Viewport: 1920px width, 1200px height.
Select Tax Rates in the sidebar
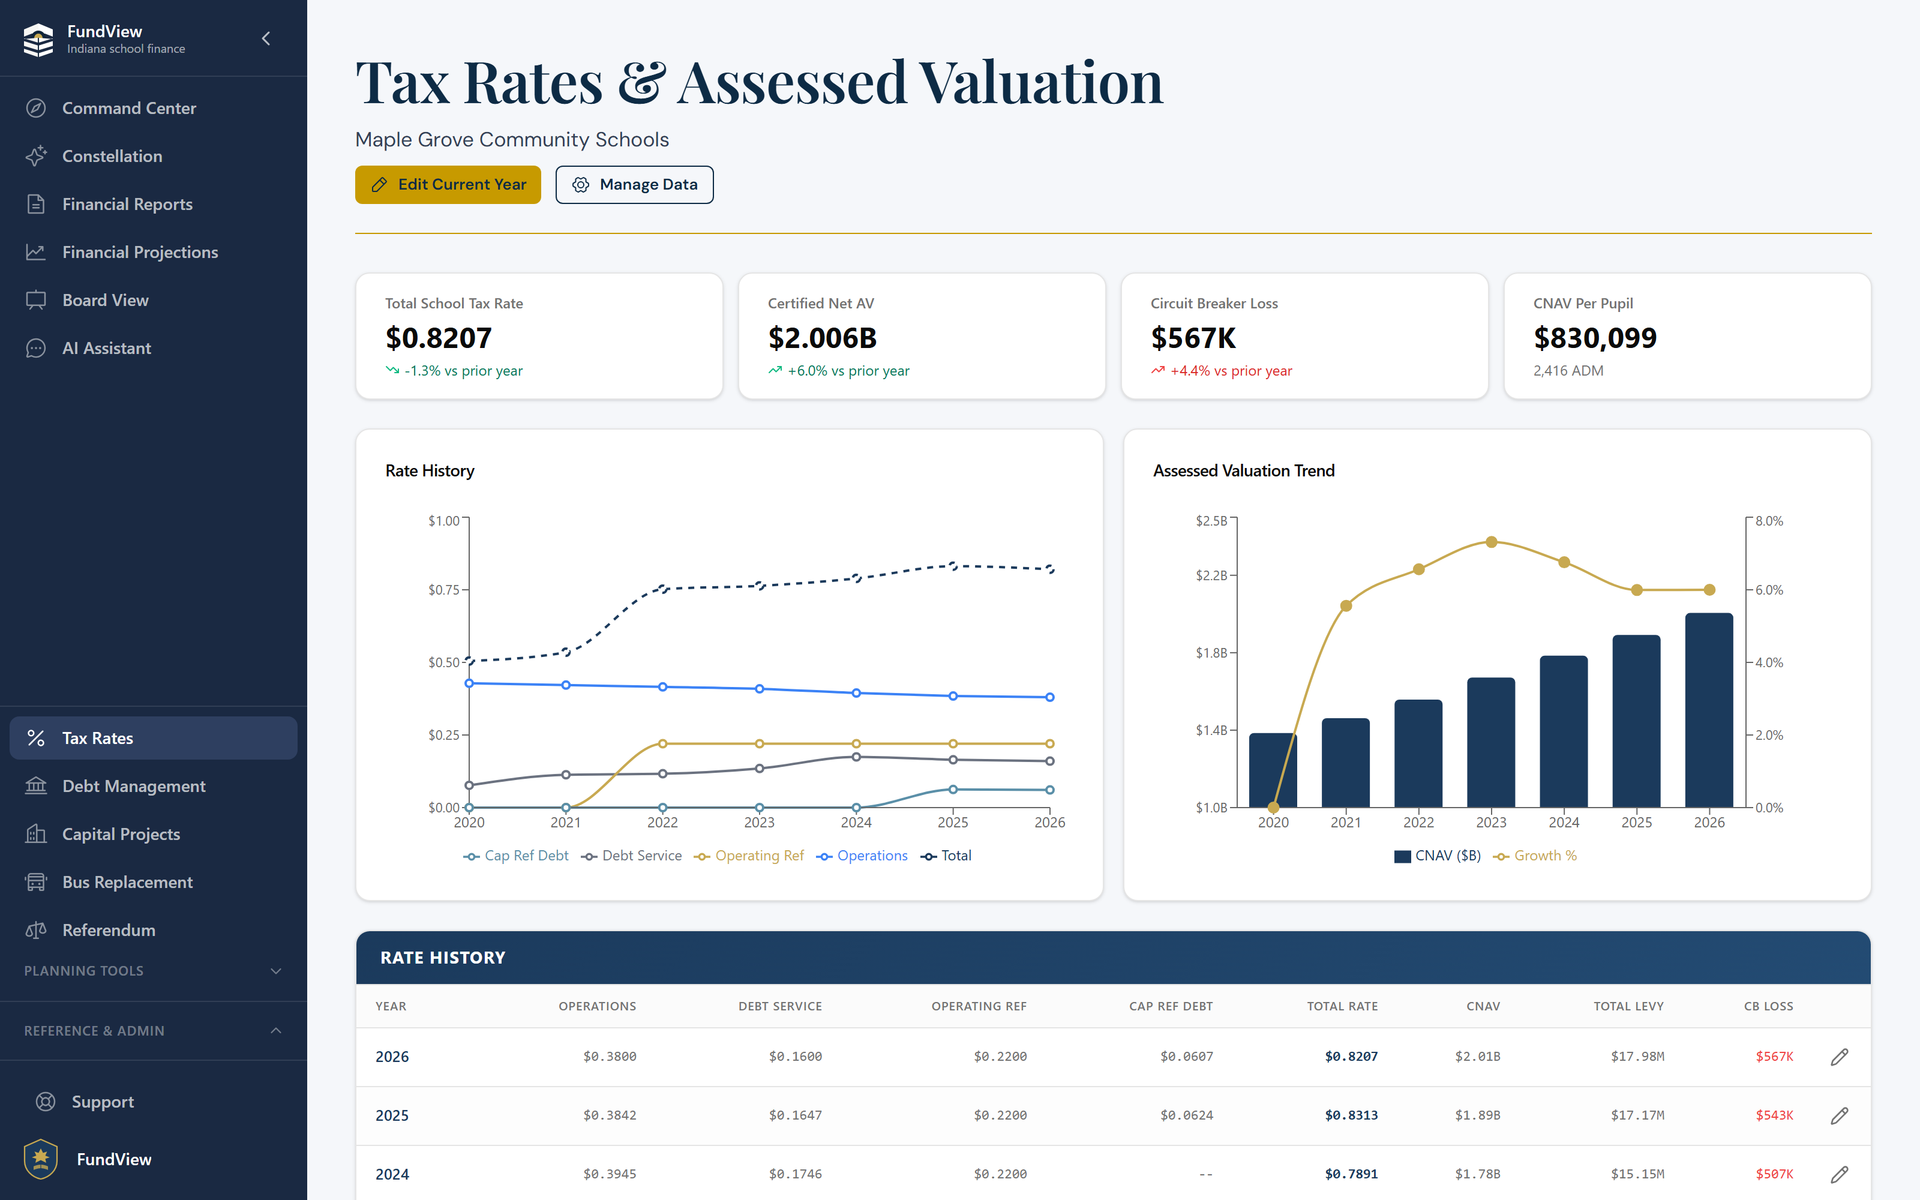pyautogui.click(x=153, y=738)
